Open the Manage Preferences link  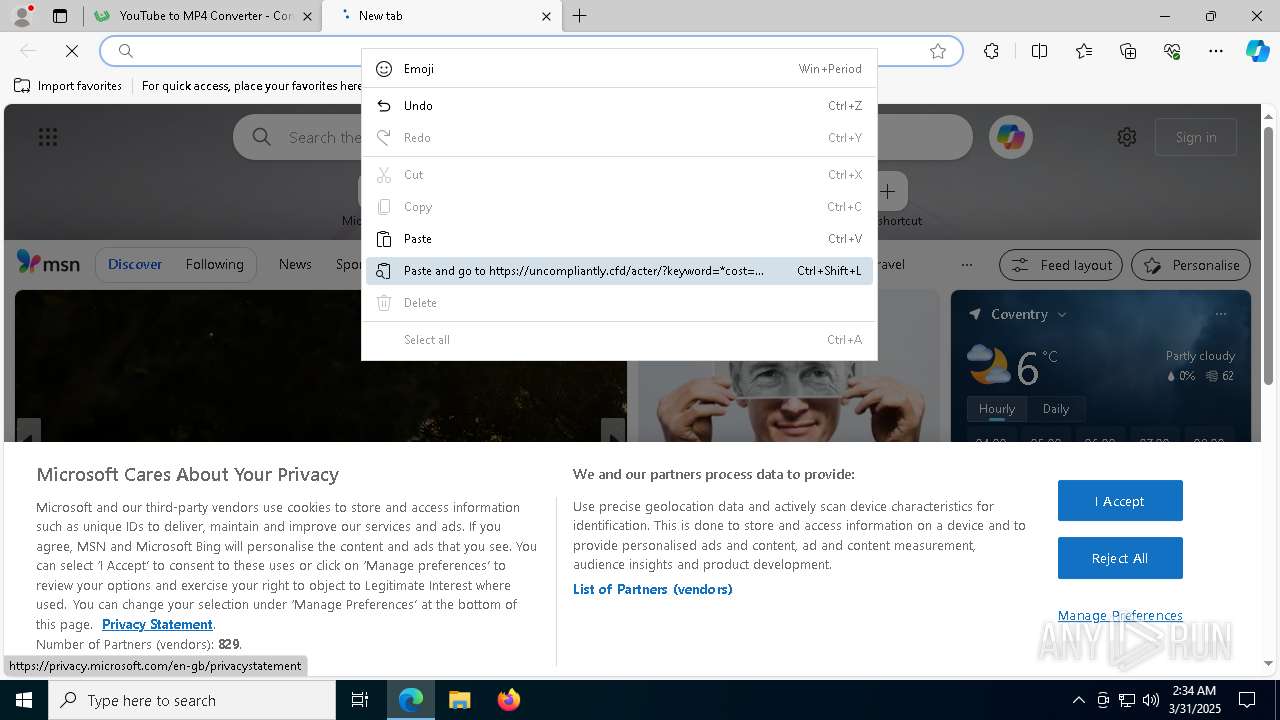tap(1120, 616)
